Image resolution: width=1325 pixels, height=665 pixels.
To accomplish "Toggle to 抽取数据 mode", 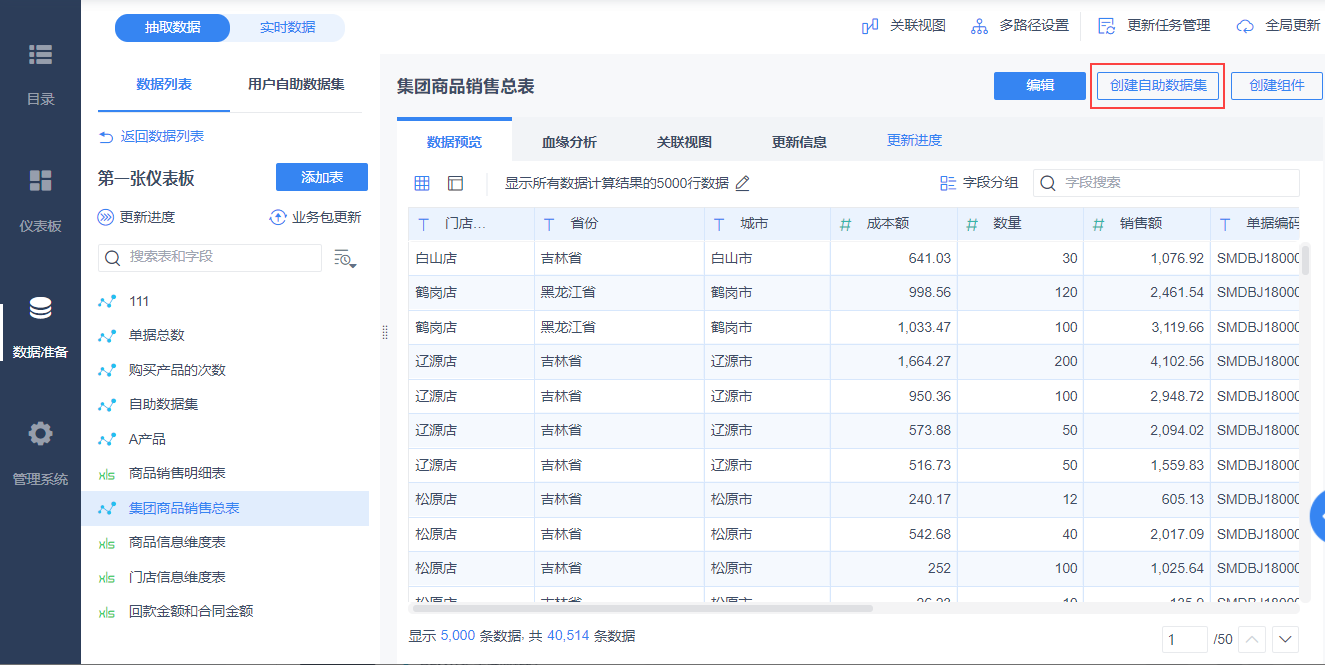I will pos(173,28).
